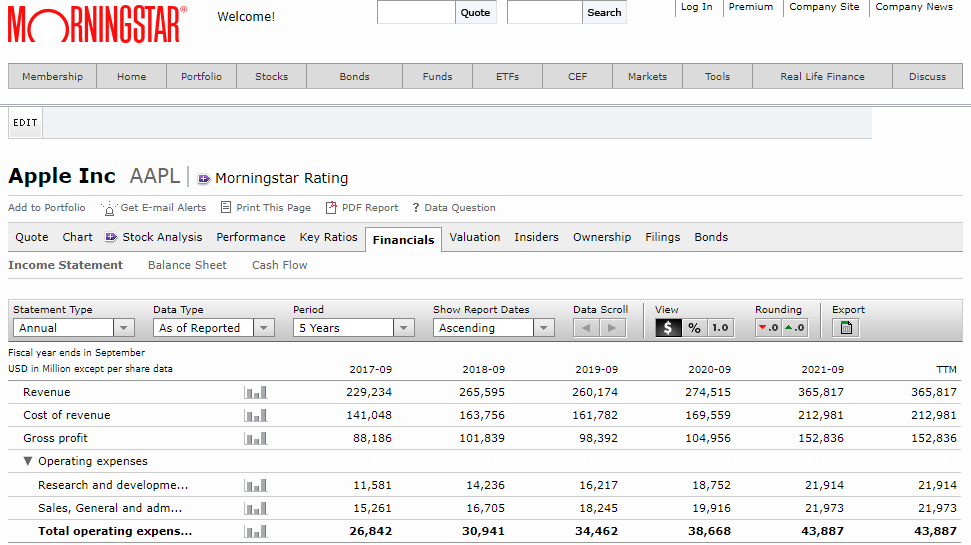The height and width of the screenshot is (545, 971).
Task: Open the Data Type As of Reported dropdown
Action: pos(214,328)
